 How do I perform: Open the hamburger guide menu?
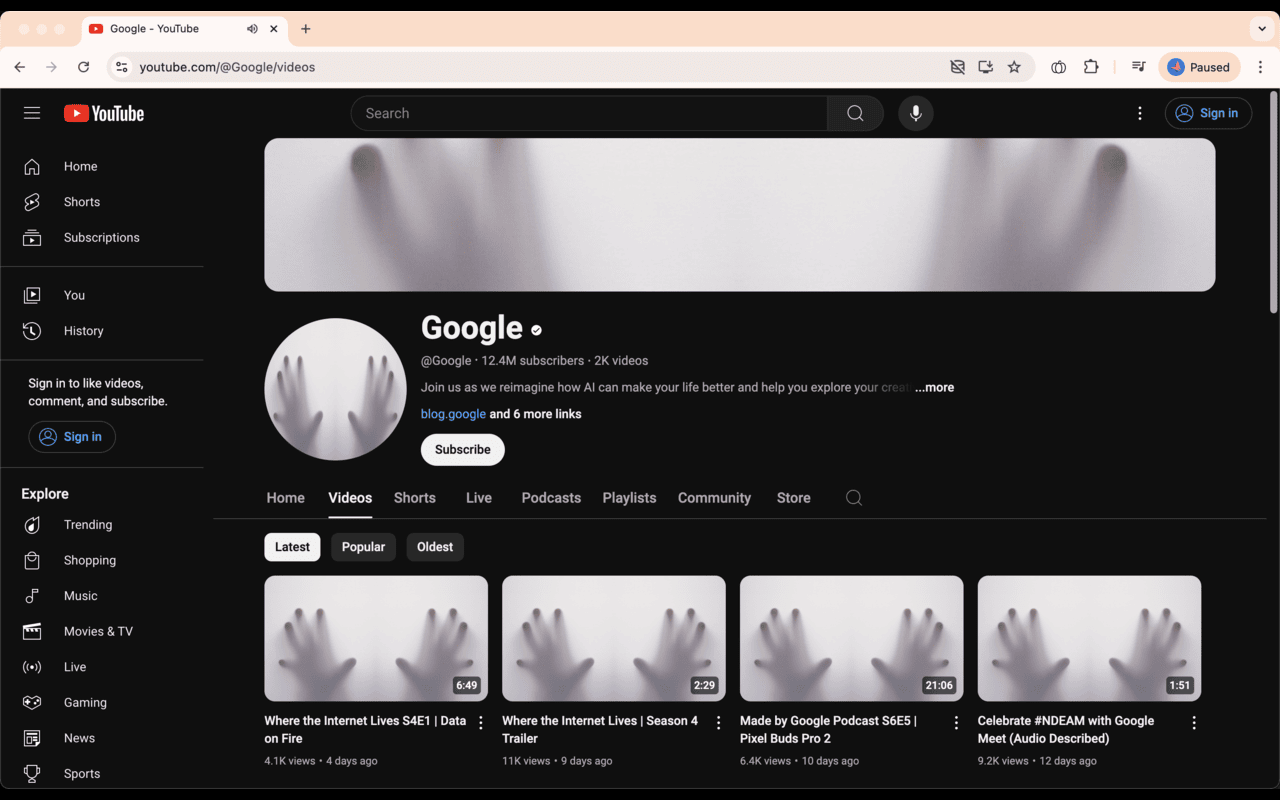(x=32, y=113)
